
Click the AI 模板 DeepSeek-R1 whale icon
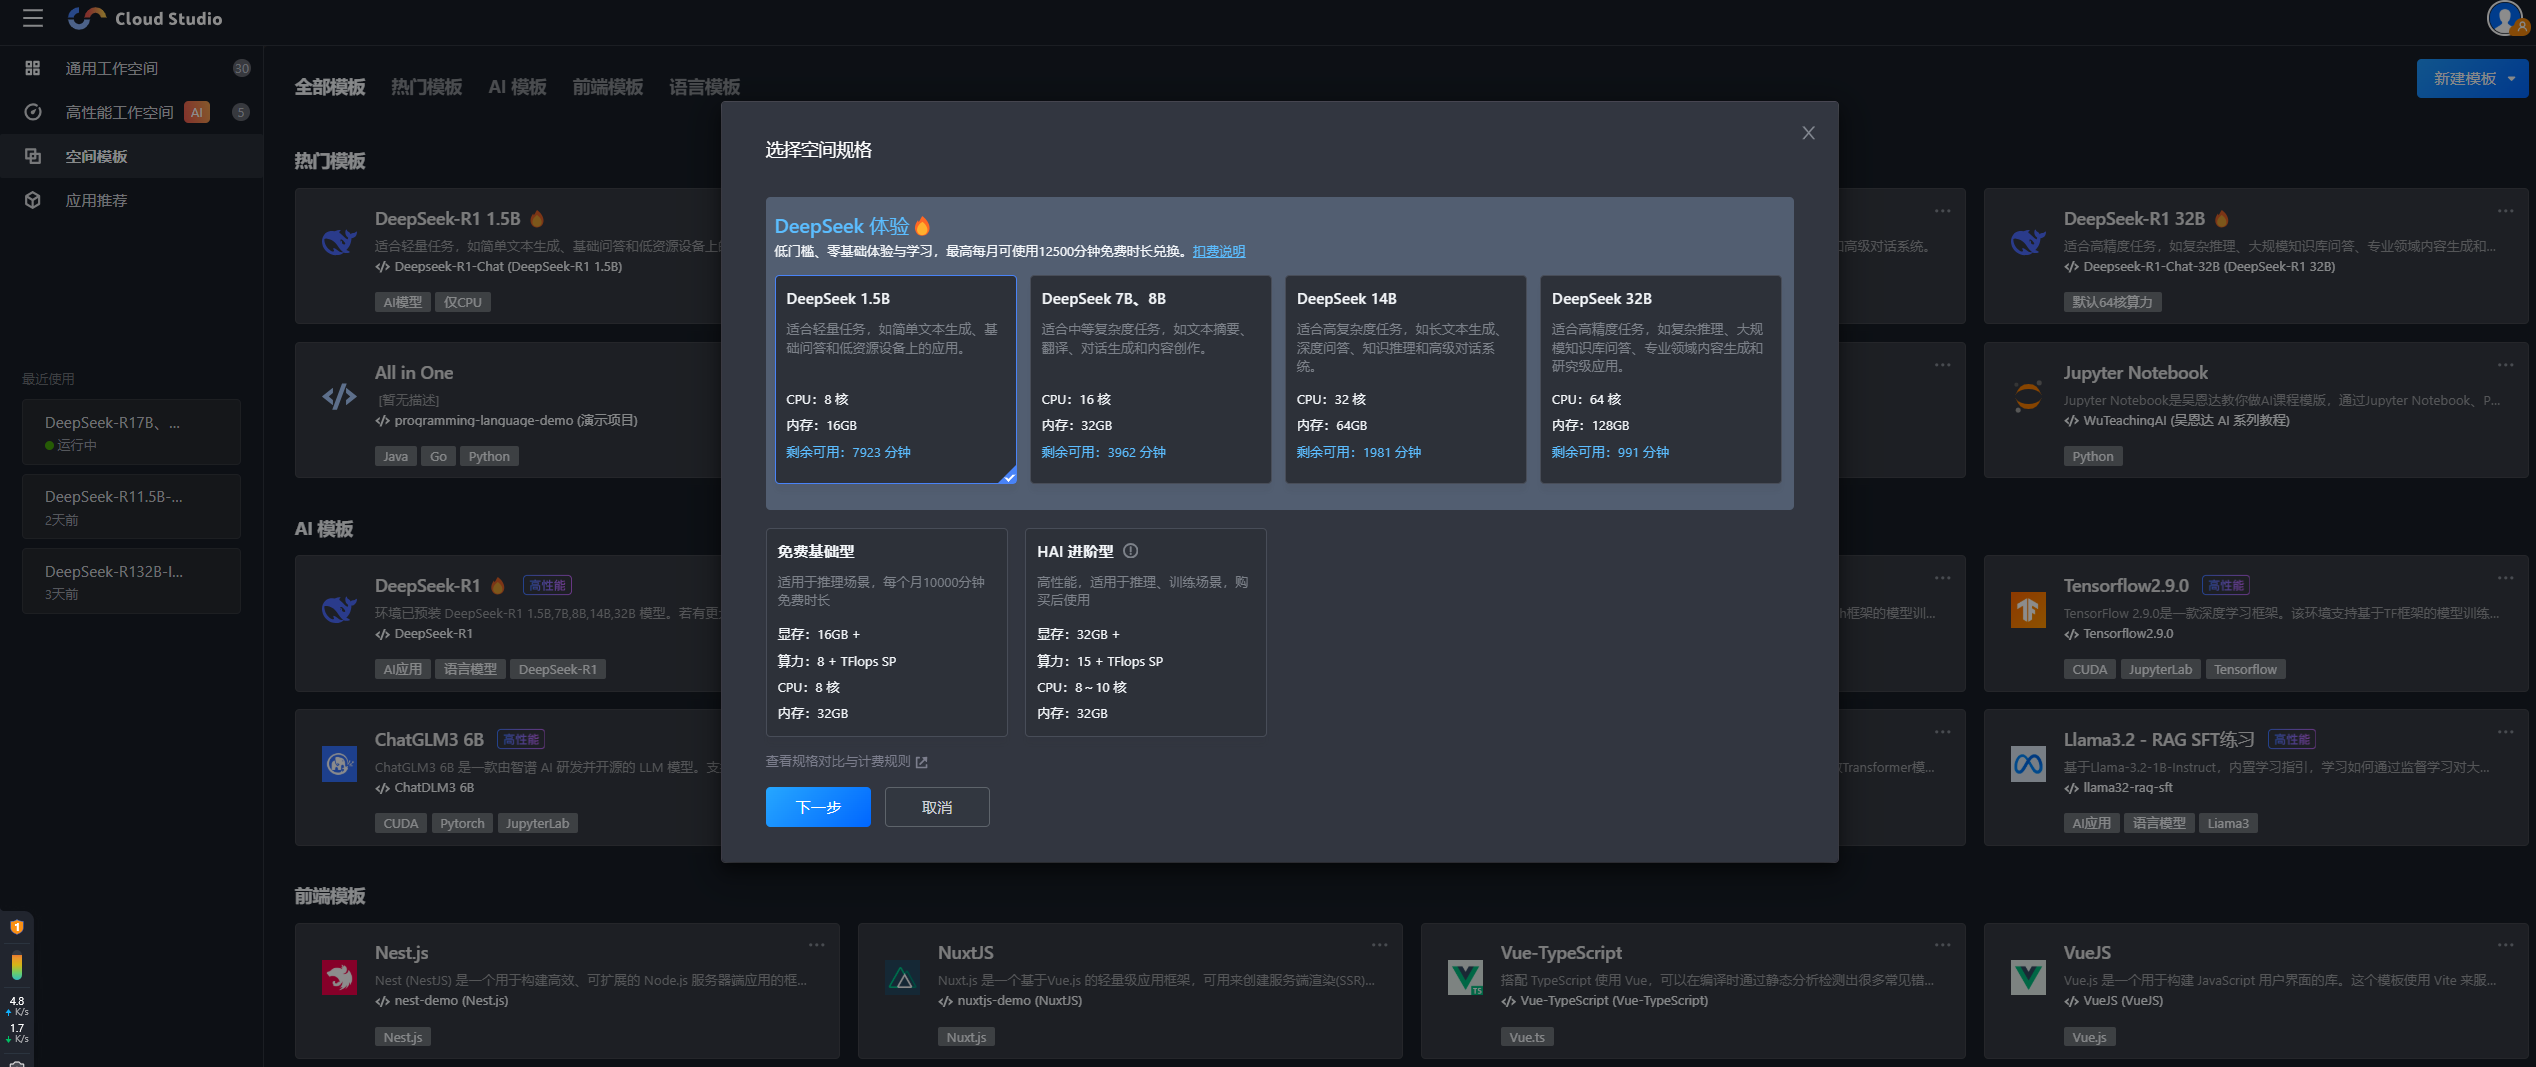tap(339, 609)
